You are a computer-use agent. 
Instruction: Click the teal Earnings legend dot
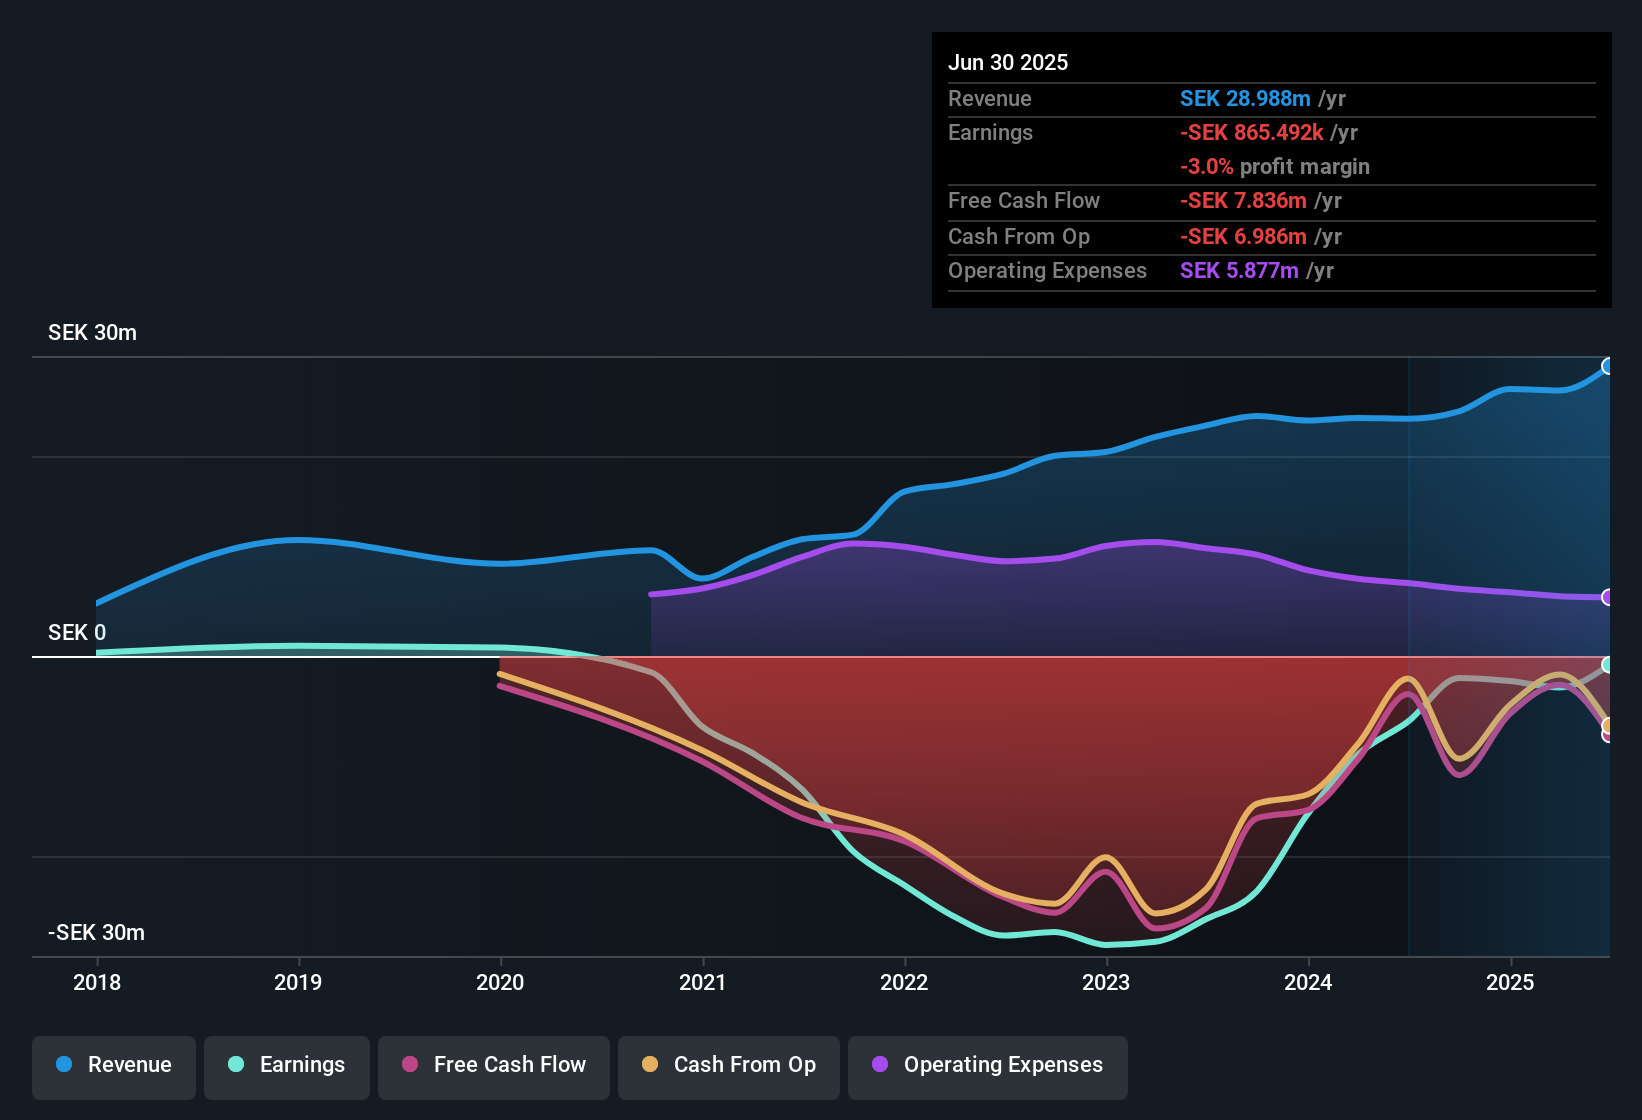(x=235, y=1065)
